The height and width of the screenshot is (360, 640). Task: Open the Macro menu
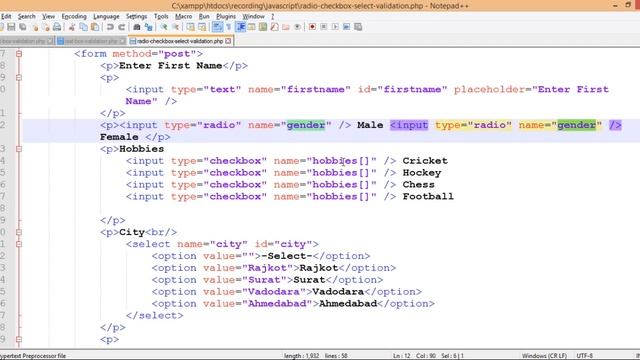pyautogui.click(x=184, y=16)
